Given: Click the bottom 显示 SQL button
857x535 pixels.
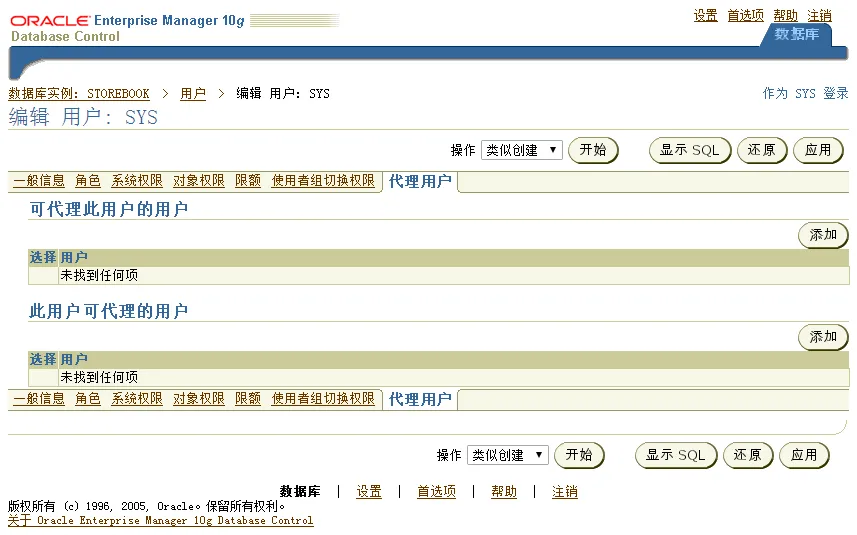Looking at the screenshot, I should (676, 455).
